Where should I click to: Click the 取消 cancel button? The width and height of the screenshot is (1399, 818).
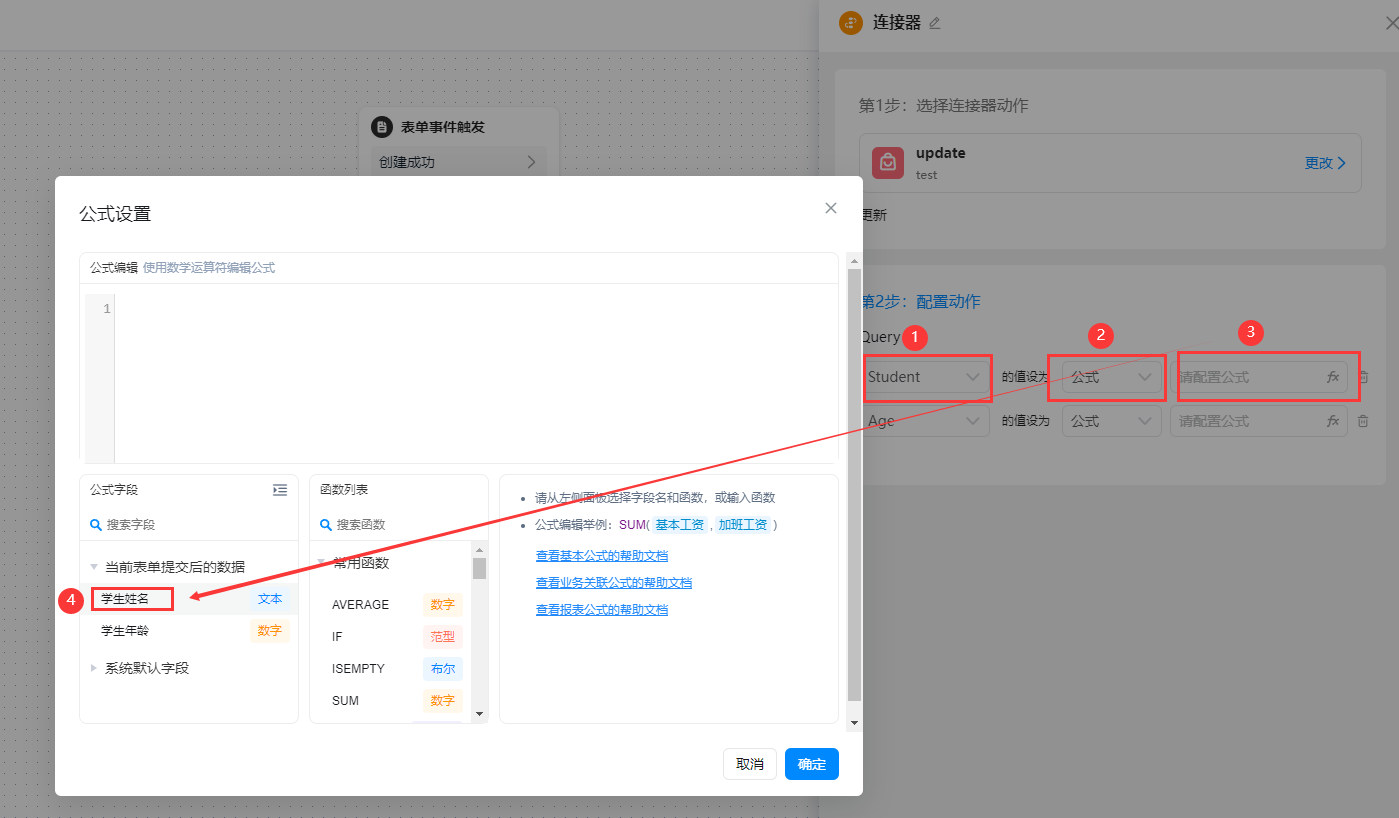point(750,764)
